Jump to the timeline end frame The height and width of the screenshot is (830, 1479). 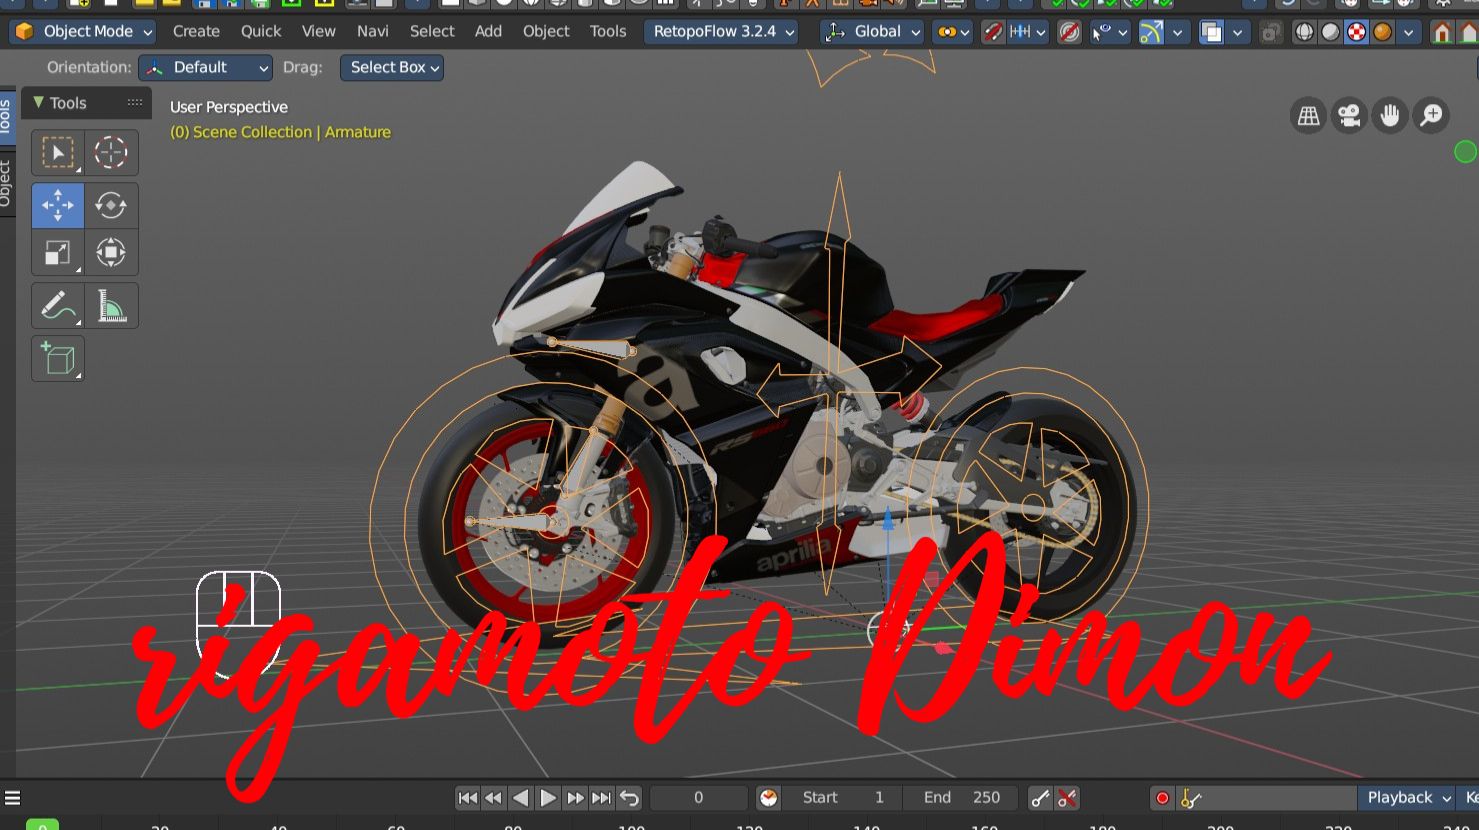601,798
